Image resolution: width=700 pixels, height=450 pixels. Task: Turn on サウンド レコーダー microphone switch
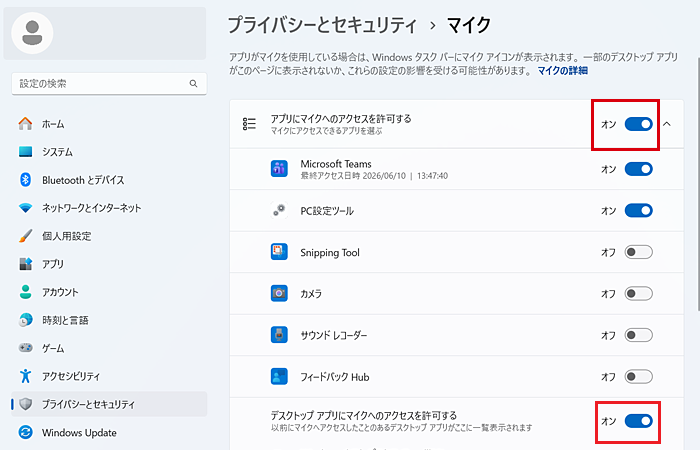tap(638, 335)
